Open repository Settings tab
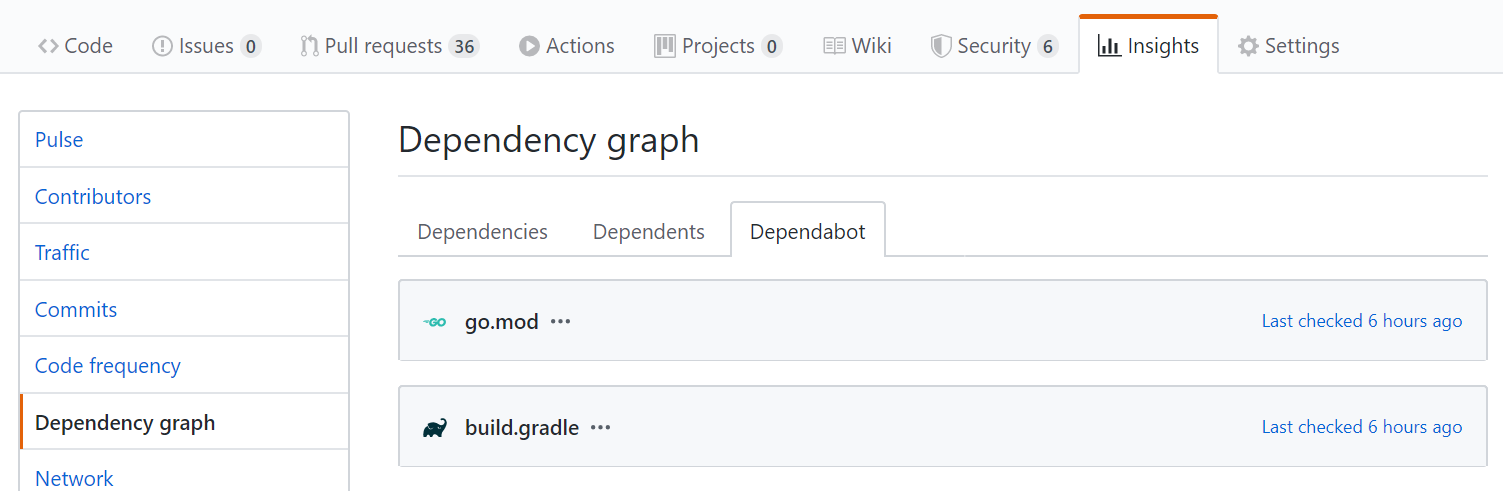Viewport: 1503px width, 491px height. pyautogui.click(x=1288, y=46)
